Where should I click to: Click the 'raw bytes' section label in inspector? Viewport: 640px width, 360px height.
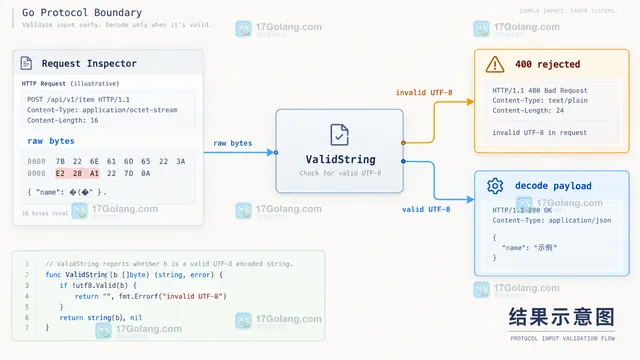[x=51, y=141]
